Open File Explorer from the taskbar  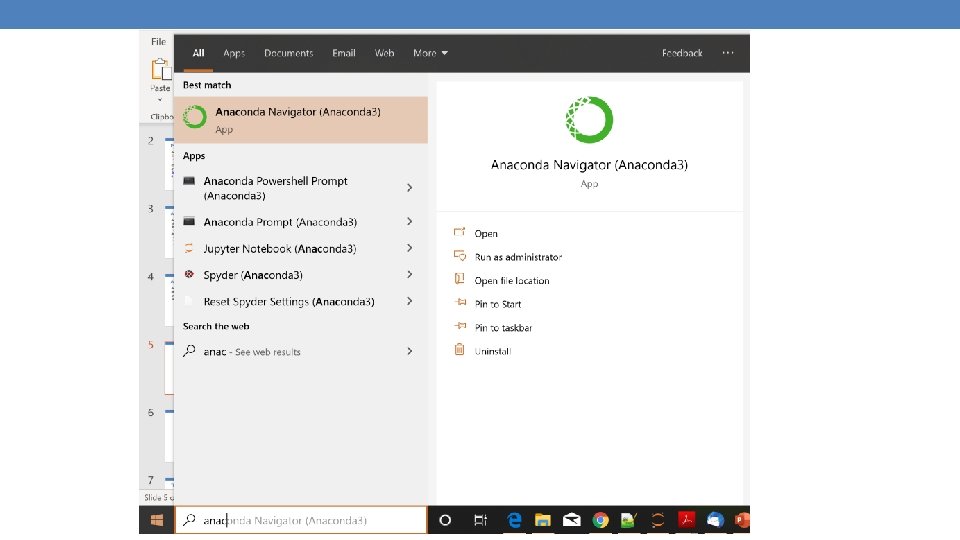(542, 520)
